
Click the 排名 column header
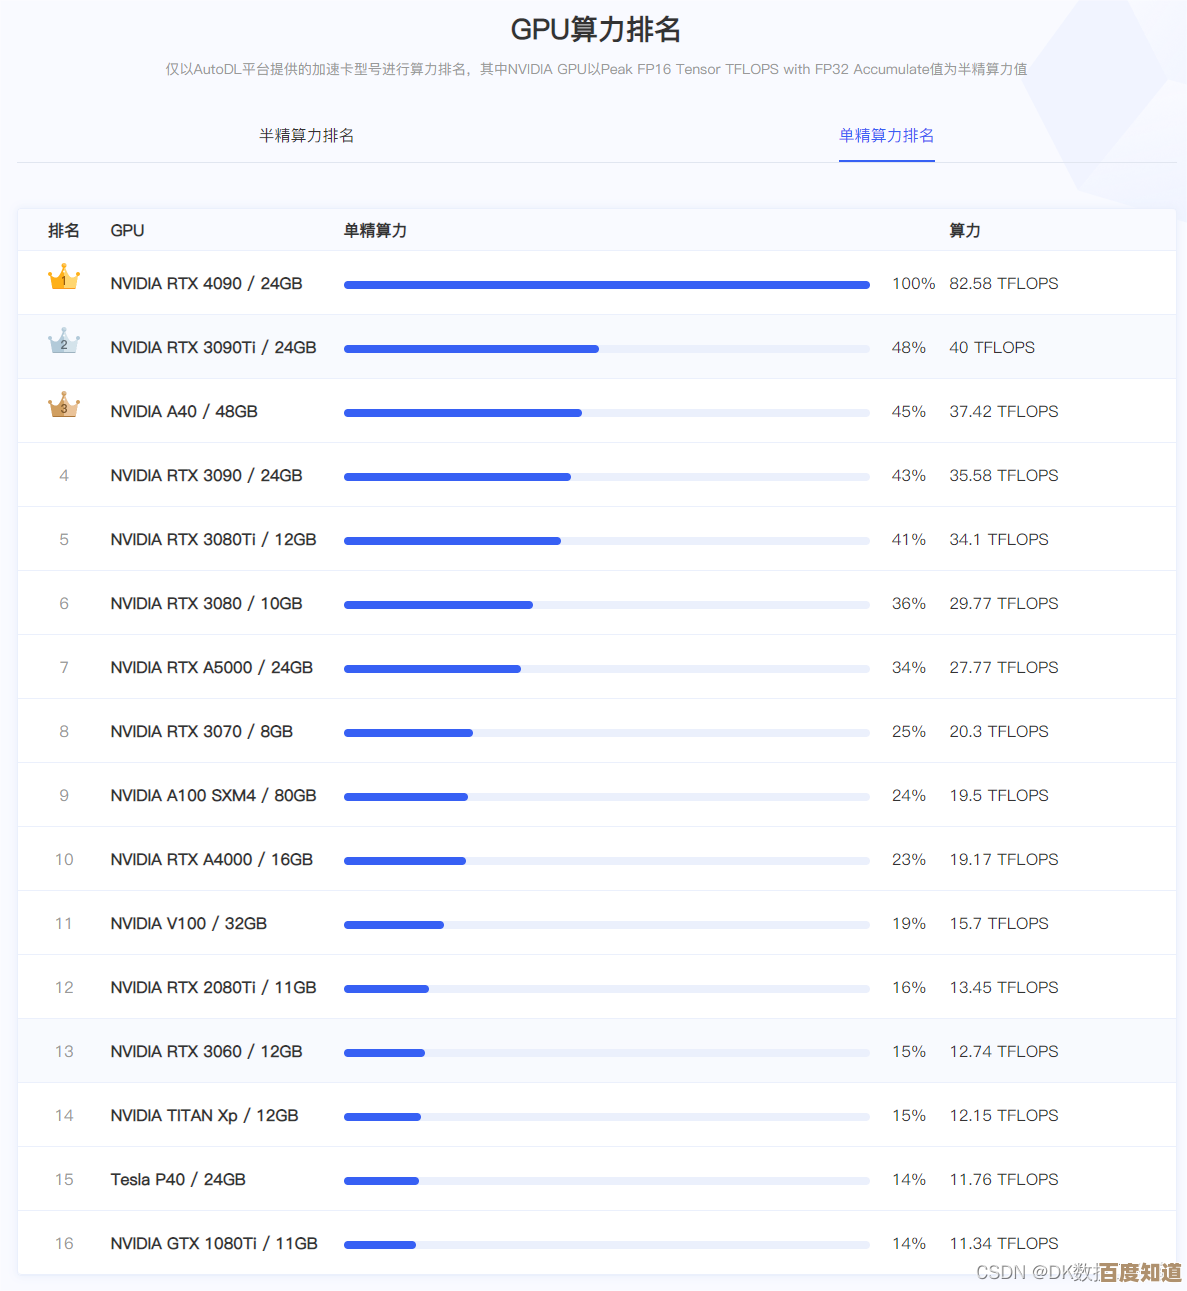coord(64,231)
